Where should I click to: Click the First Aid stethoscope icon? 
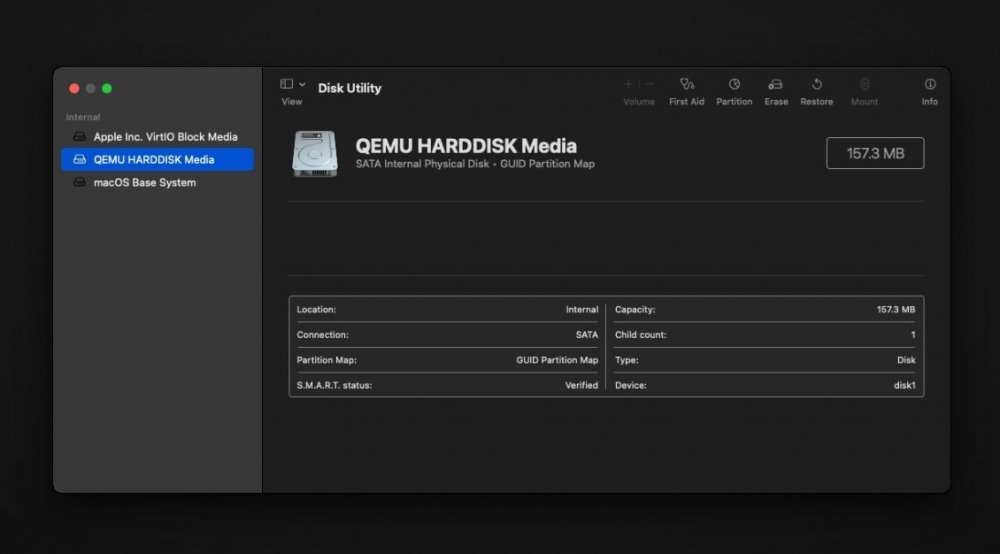686,84
